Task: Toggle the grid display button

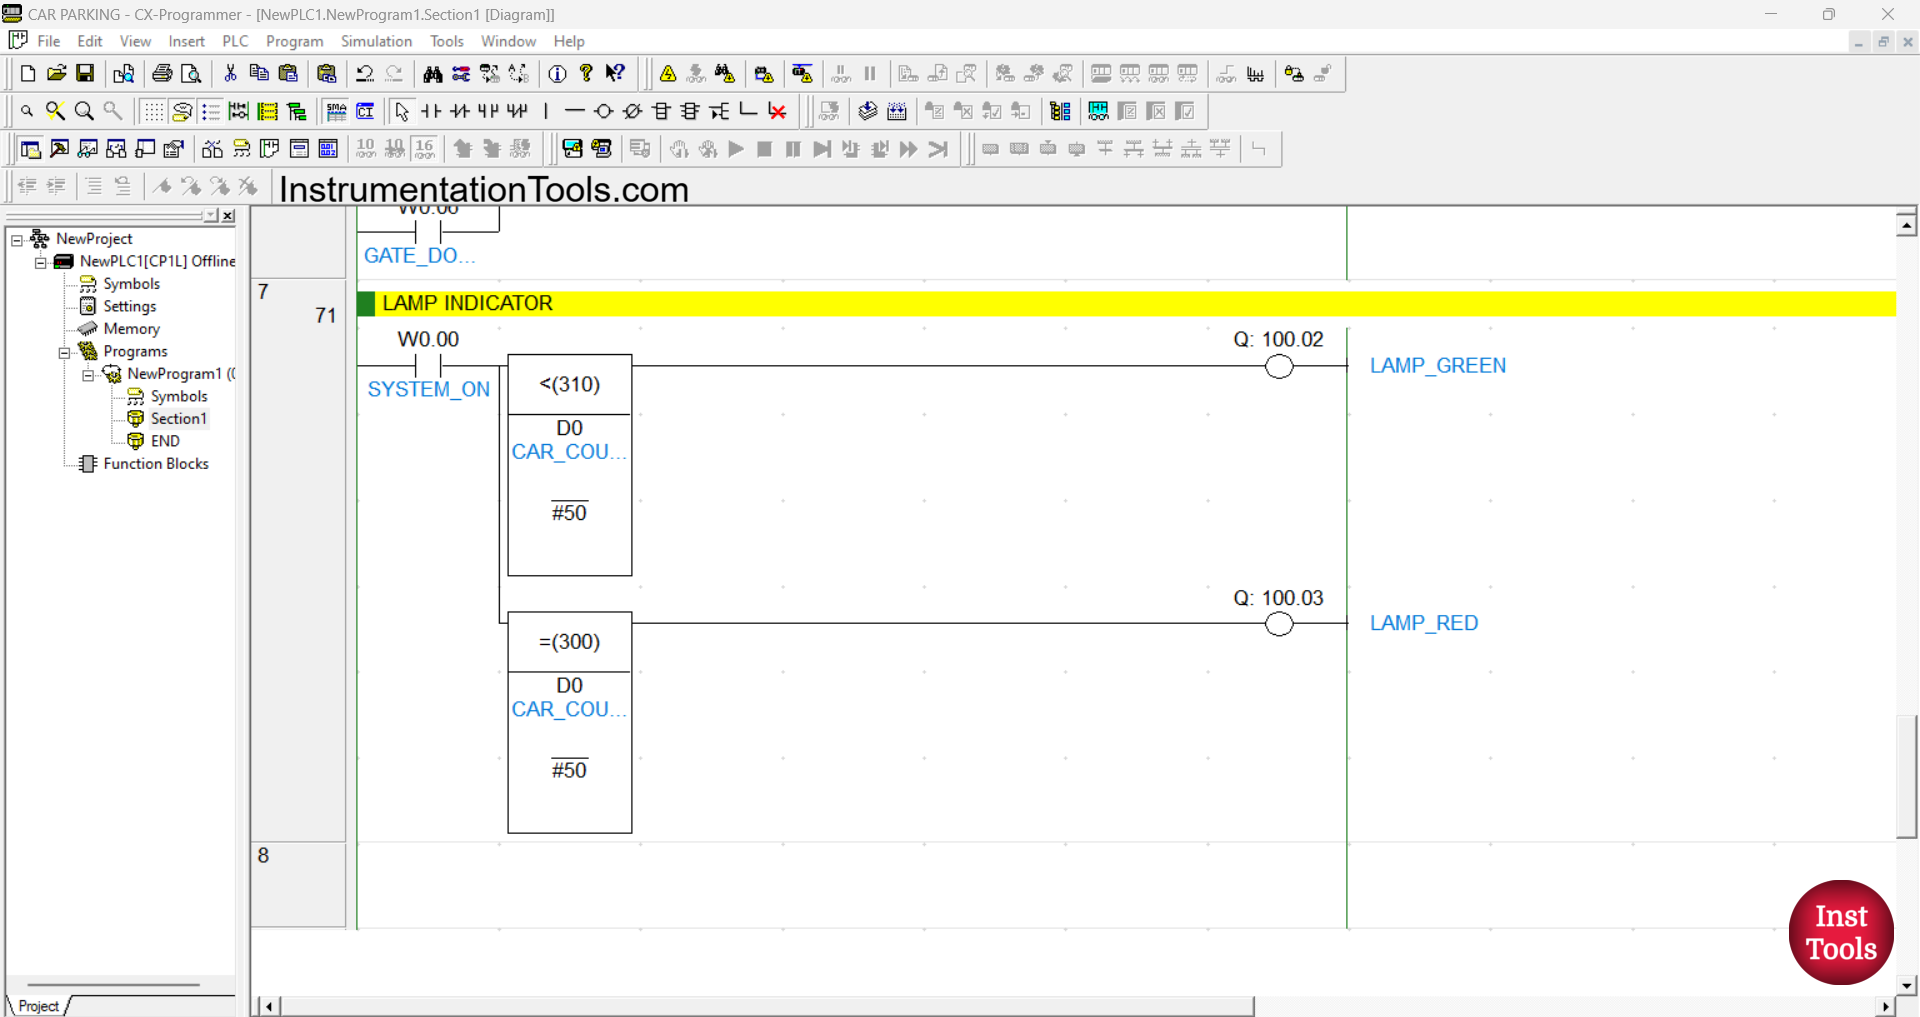Action: (x=152, y=111)
